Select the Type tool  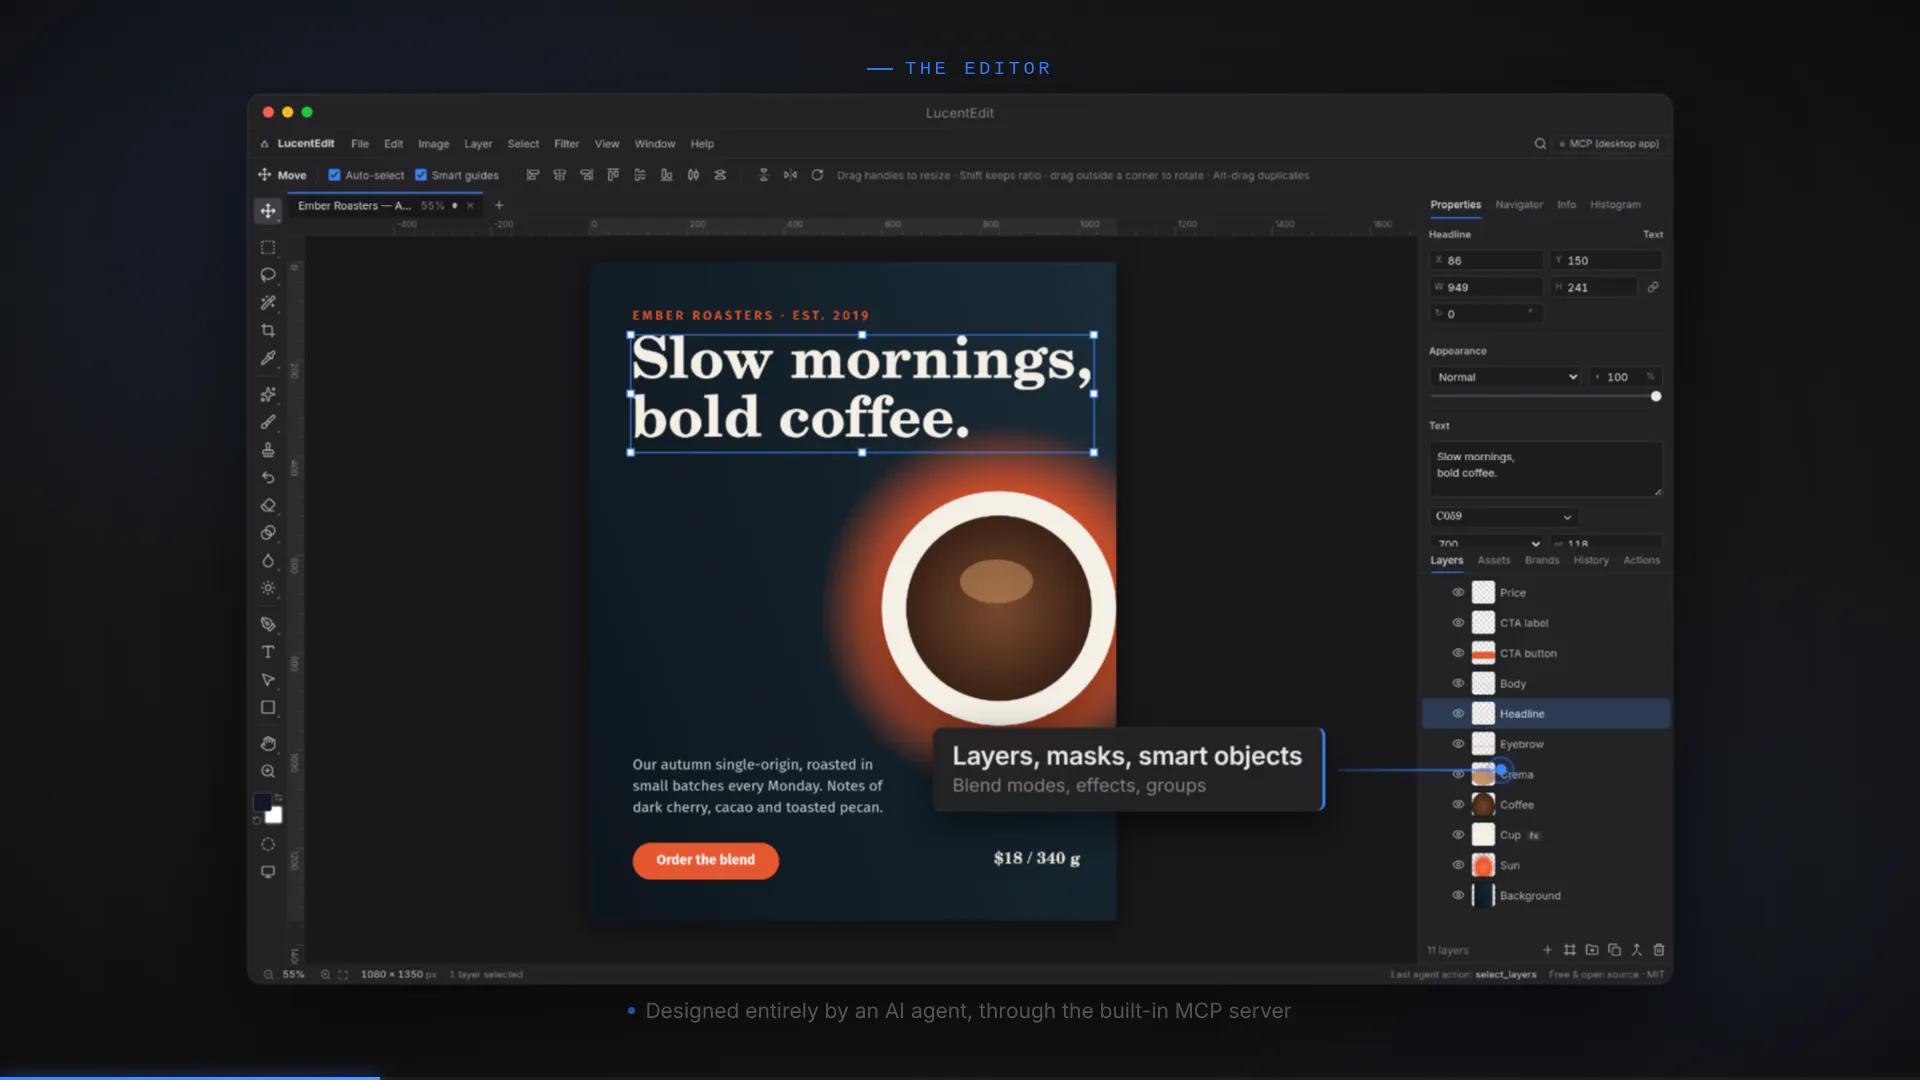pos(268,652)
